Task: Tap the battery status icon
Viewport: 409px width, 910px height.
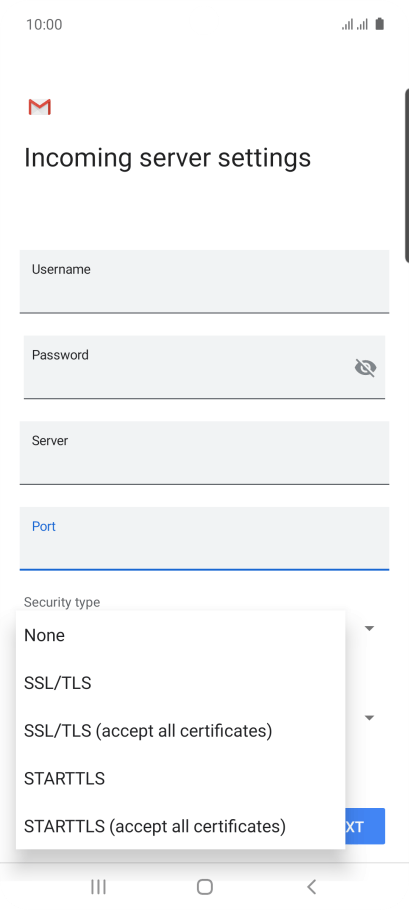Action: click(x=379, y=24)
